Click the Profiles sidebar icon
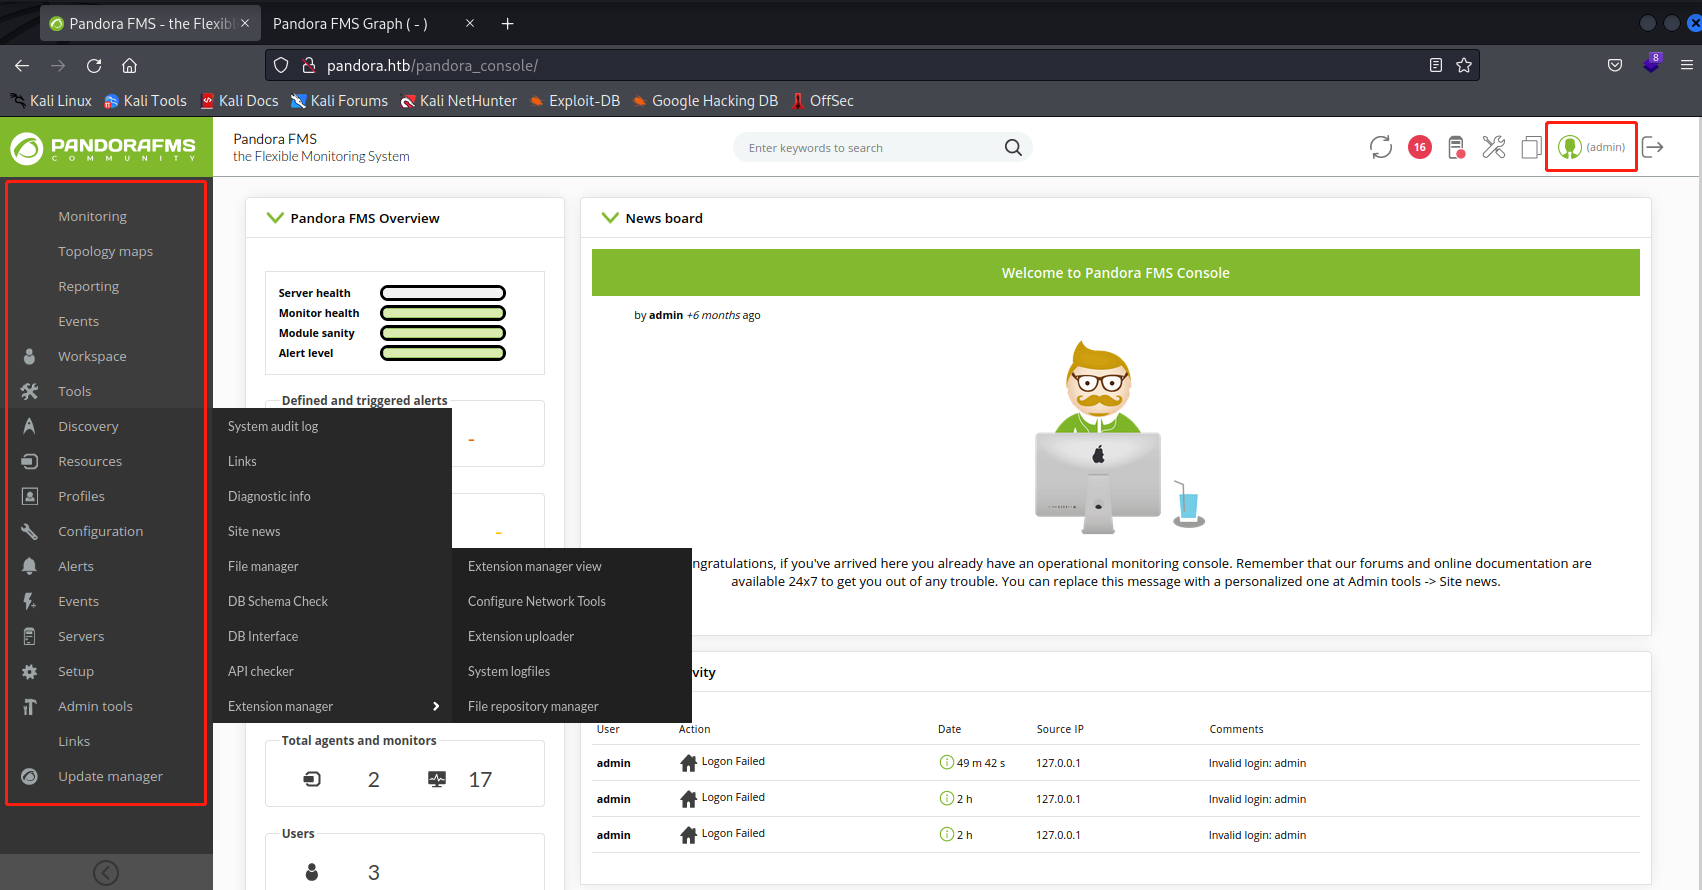Viewport: 1702px width, 890px height. 30,496
